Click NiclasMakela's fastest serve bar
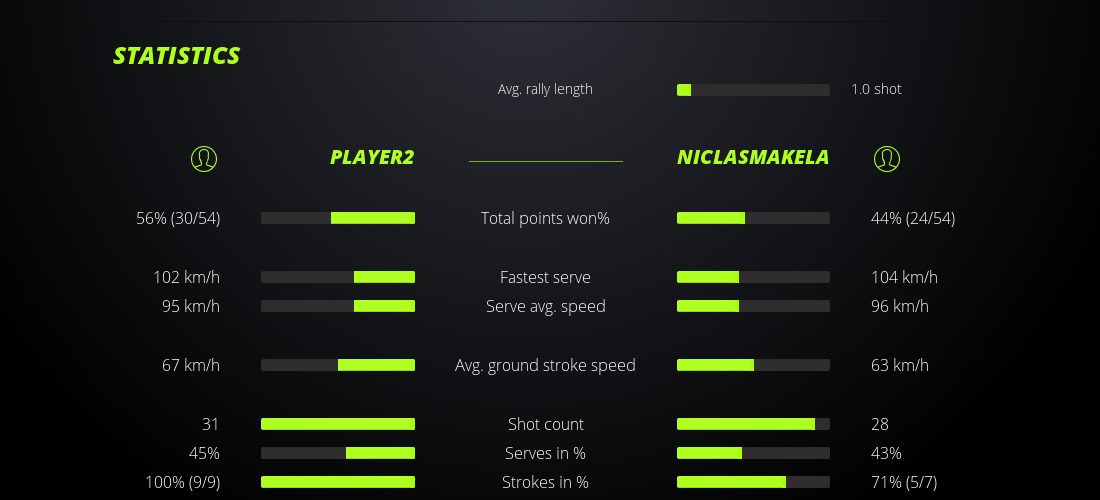 point(753,277)
